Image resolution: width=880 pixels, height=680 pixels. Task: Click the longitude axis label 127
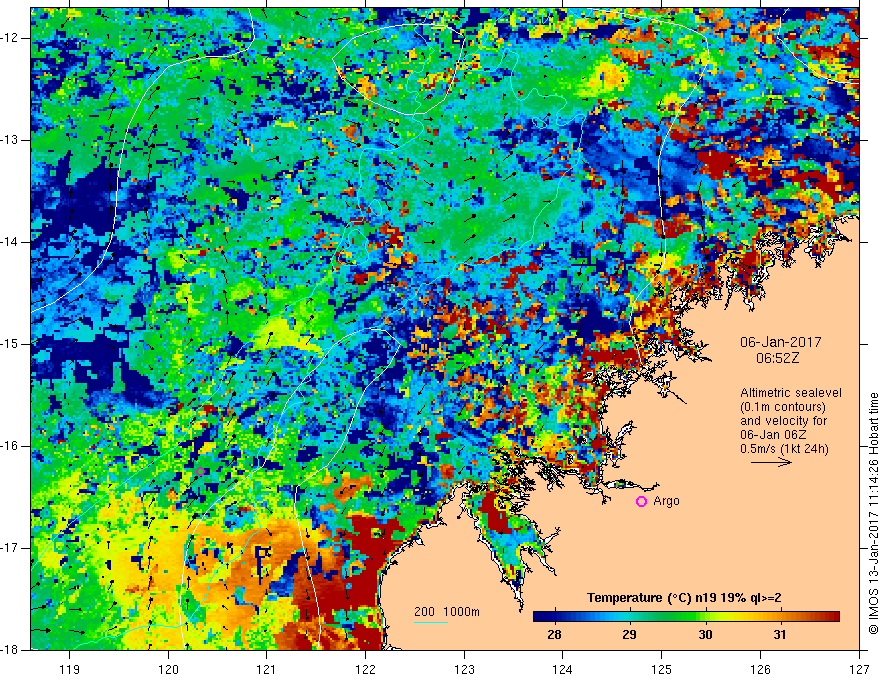(859, 669)
